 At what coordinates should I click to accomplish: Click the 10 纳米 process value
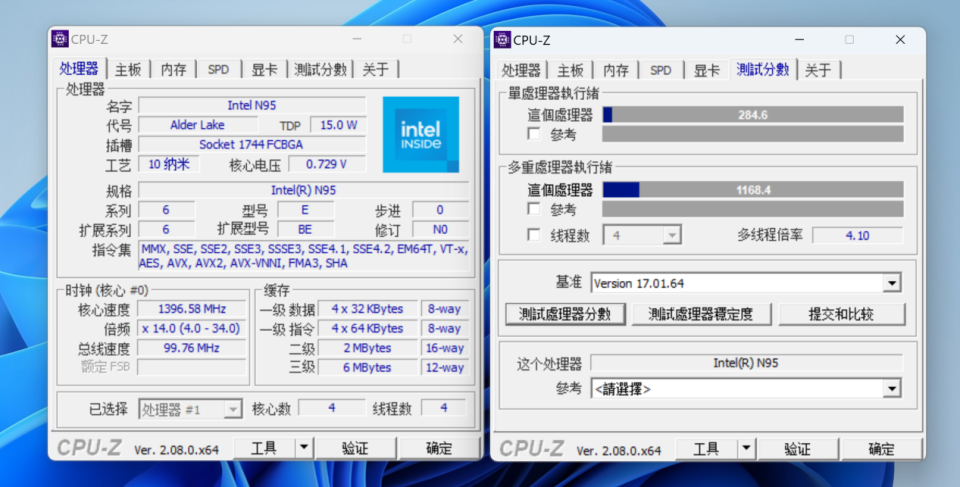coord(168,164)
